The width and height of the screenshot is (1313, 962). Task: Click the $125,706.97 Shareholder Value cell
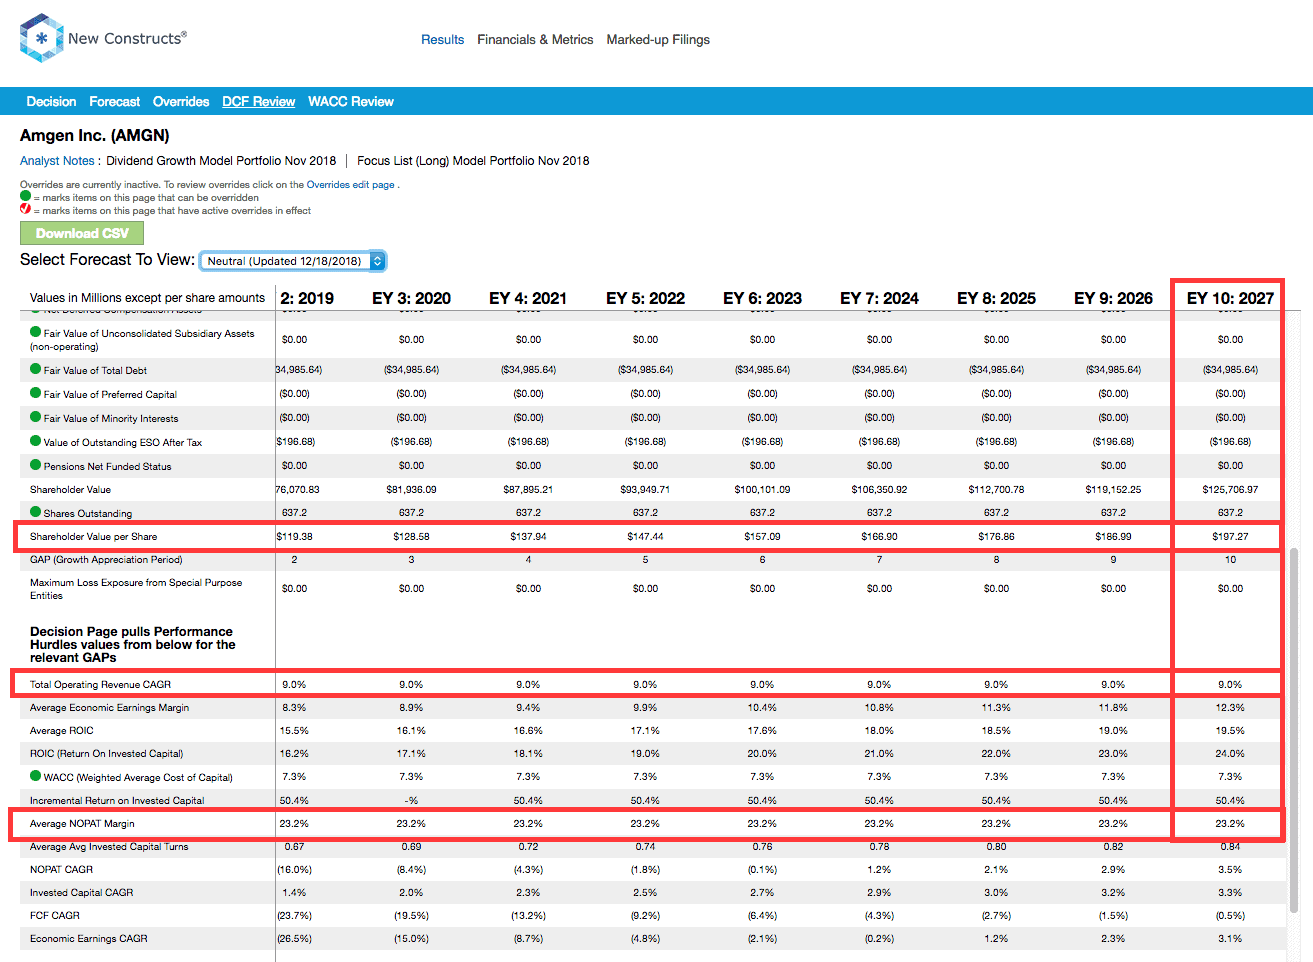pos(1230,490)
